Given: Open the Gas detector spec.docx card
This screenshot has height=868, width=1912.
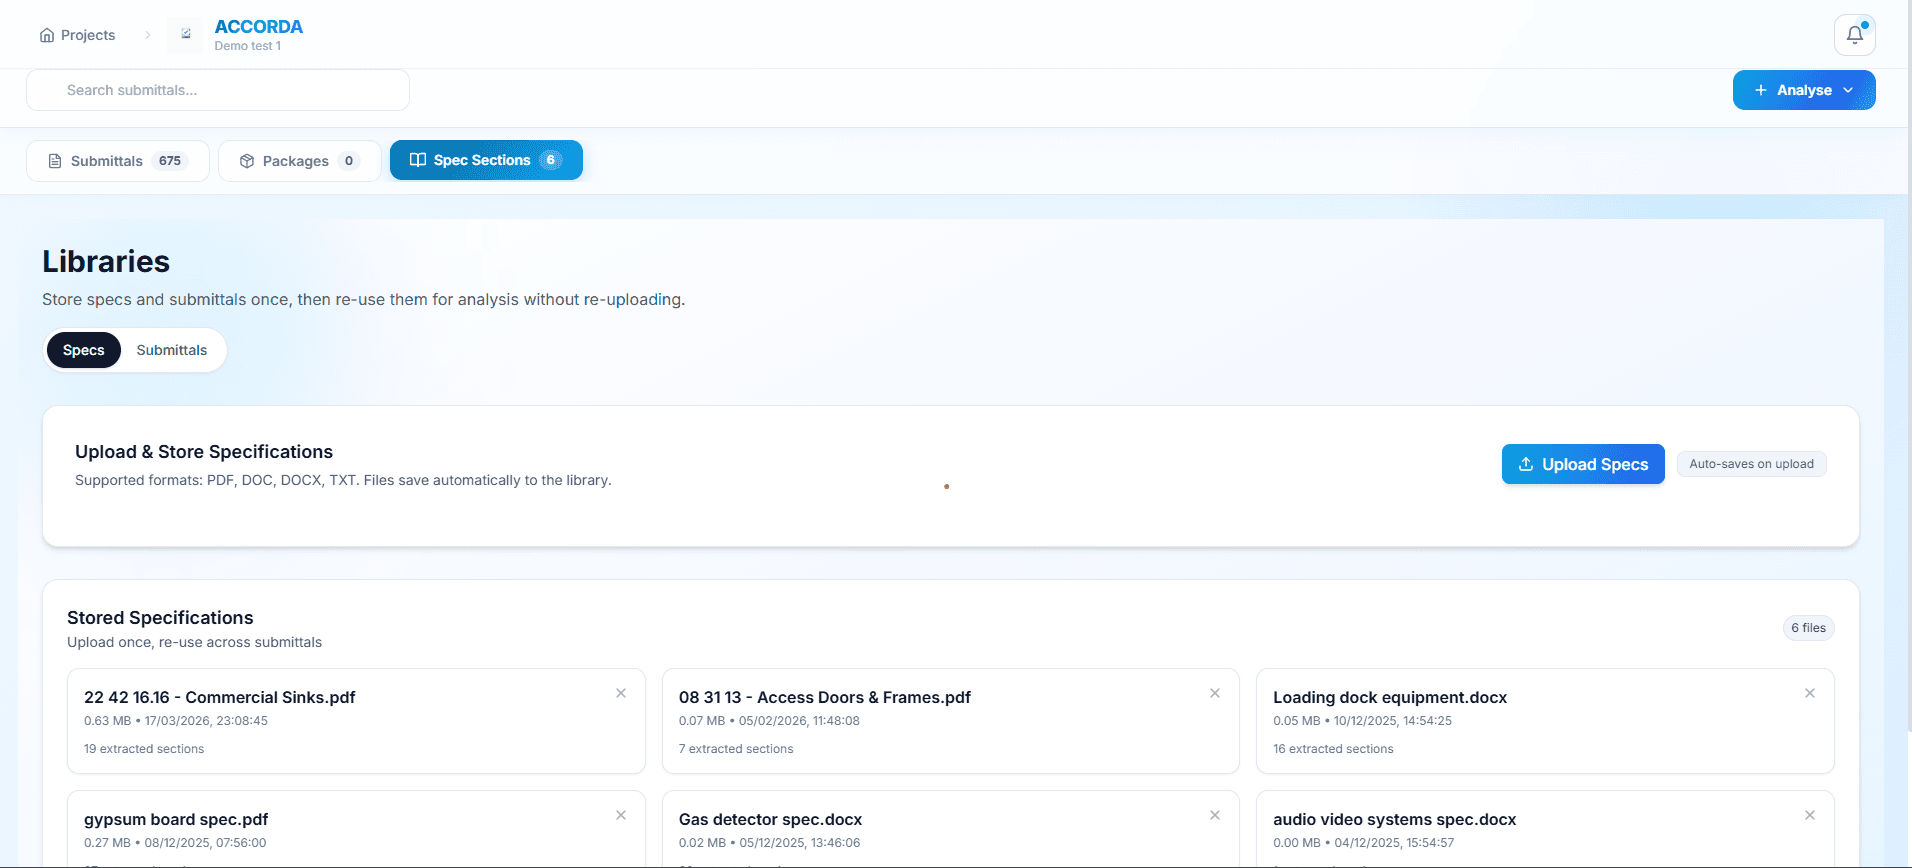Looking at the screenshot, I should click(950, 829).
